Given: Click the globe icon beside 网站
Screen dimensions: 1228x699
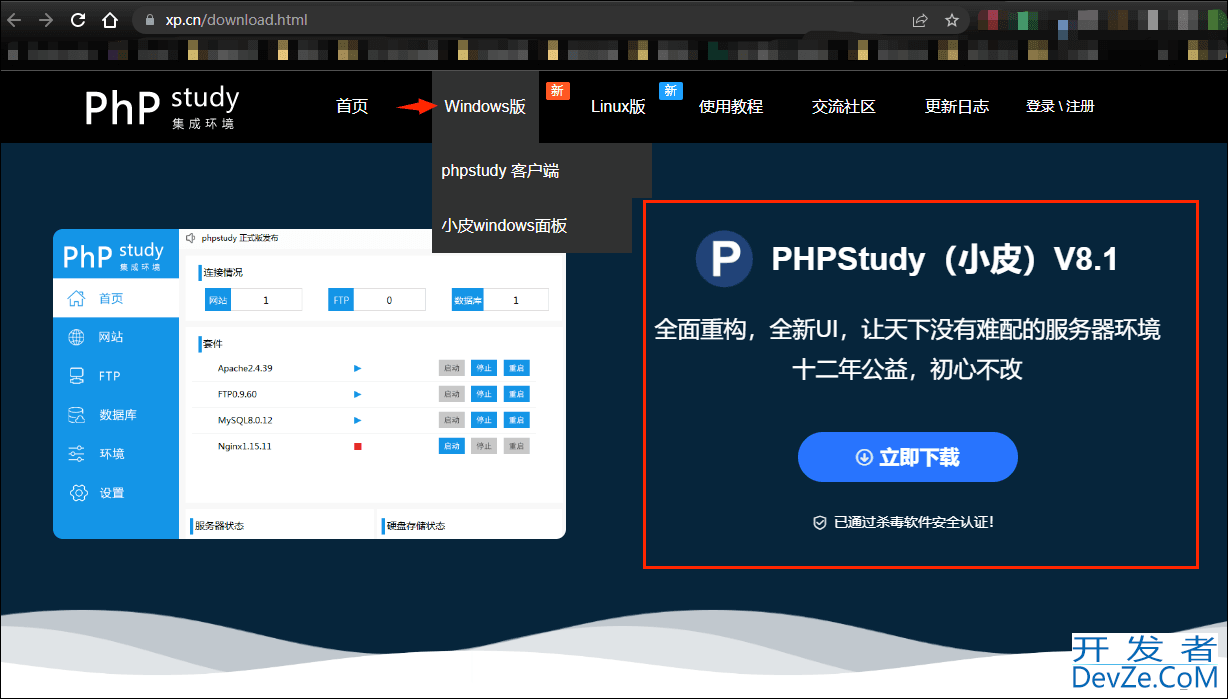Looking at the screenshot, I should click(x=76, y=337).
